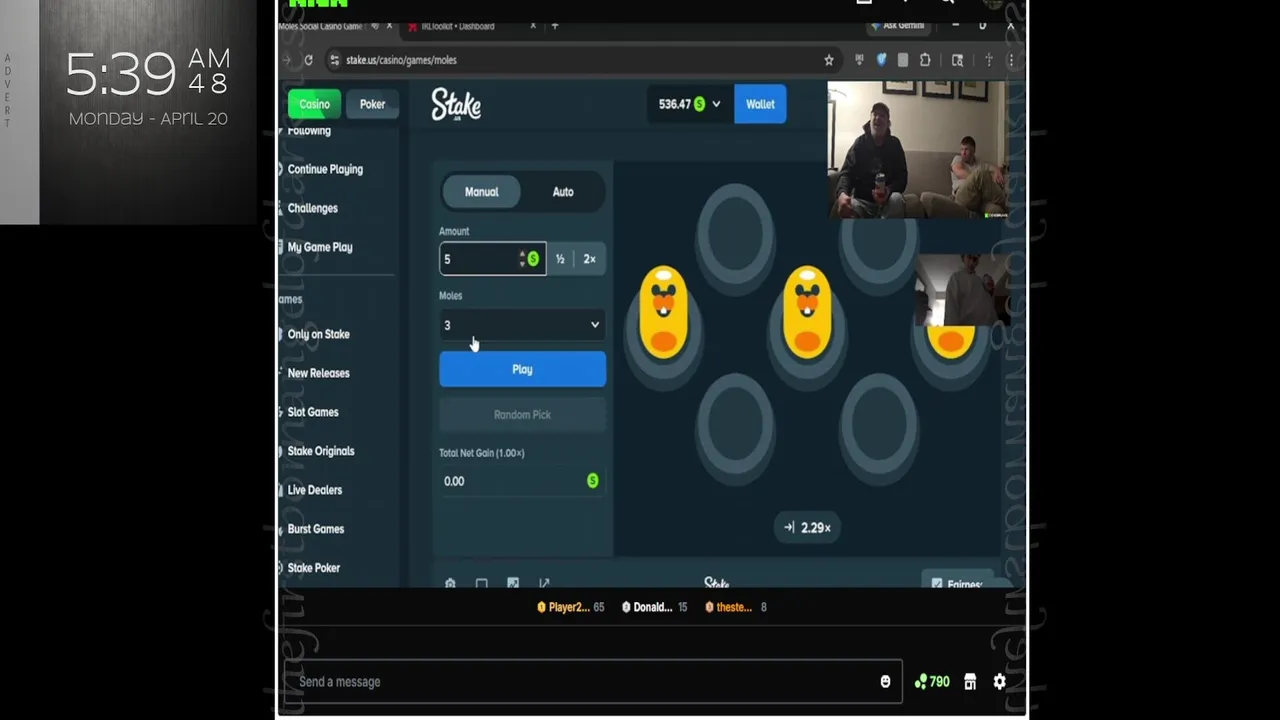This screenshot has height=720, width=1280.
Task: Click the 790 channel points icon
Action: point(932,682)
